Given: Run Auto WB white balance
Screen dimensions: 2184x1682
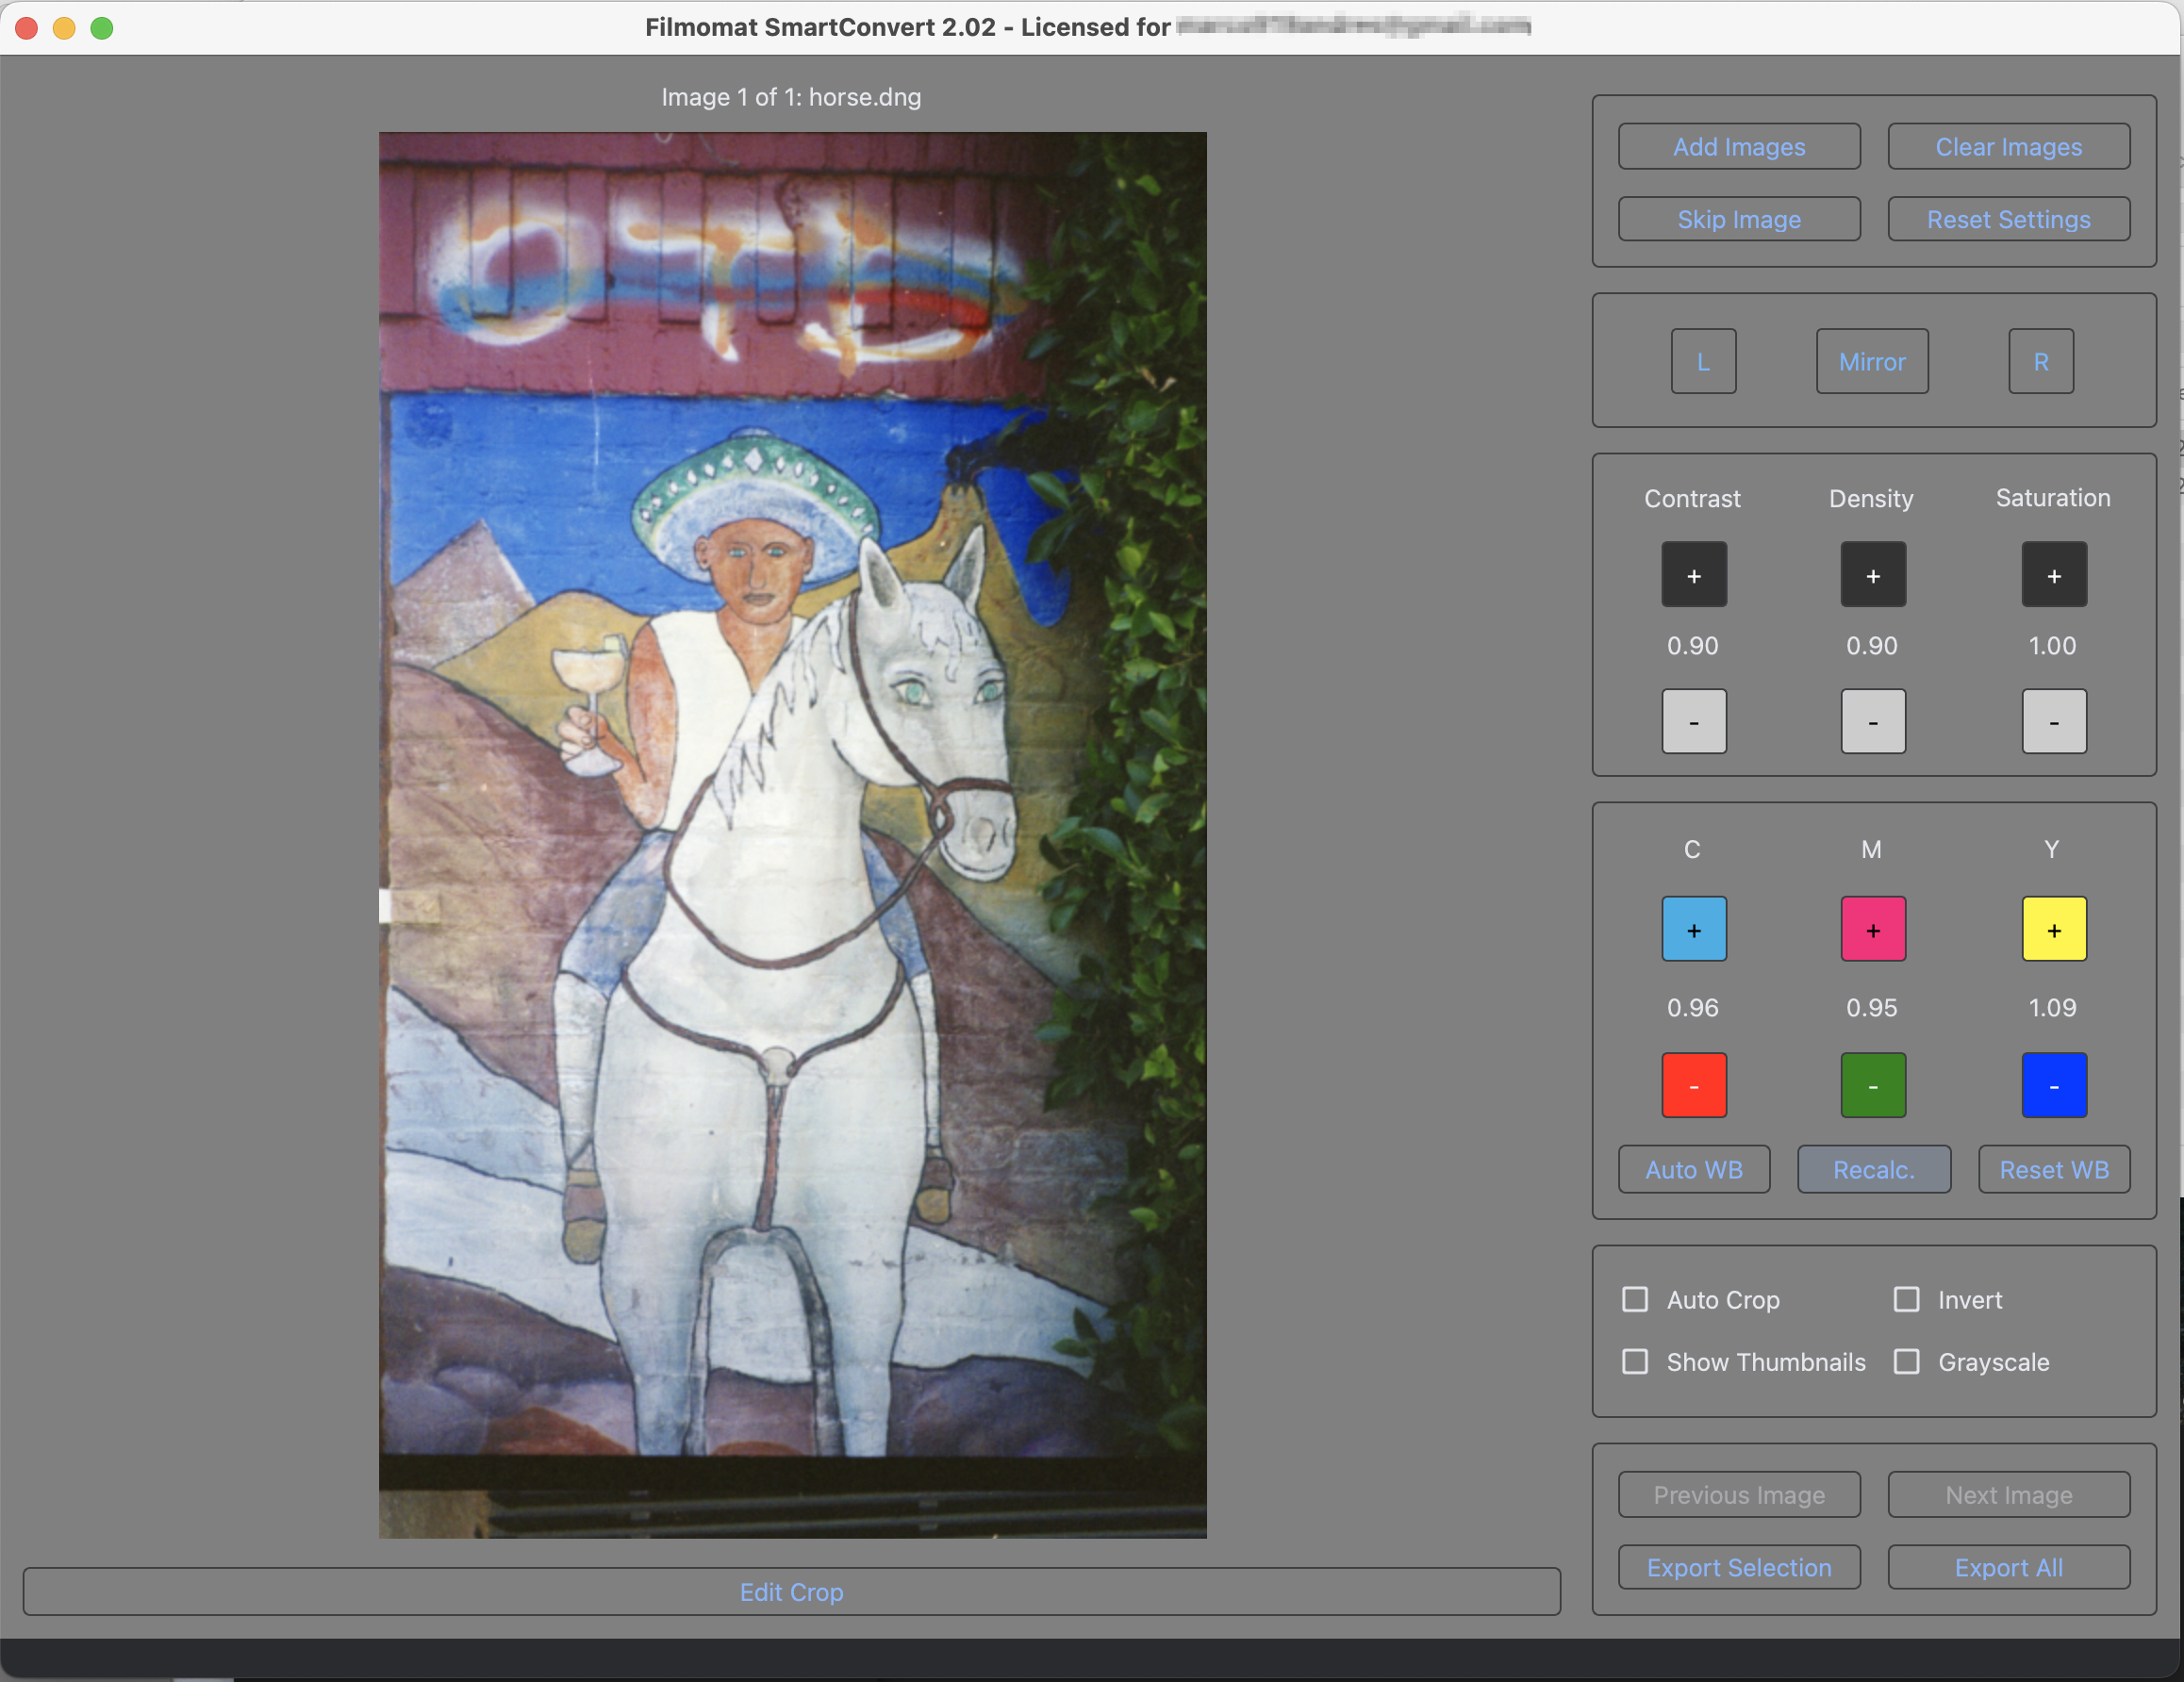Looking at the screenshot, I should coord(1694,1169).
